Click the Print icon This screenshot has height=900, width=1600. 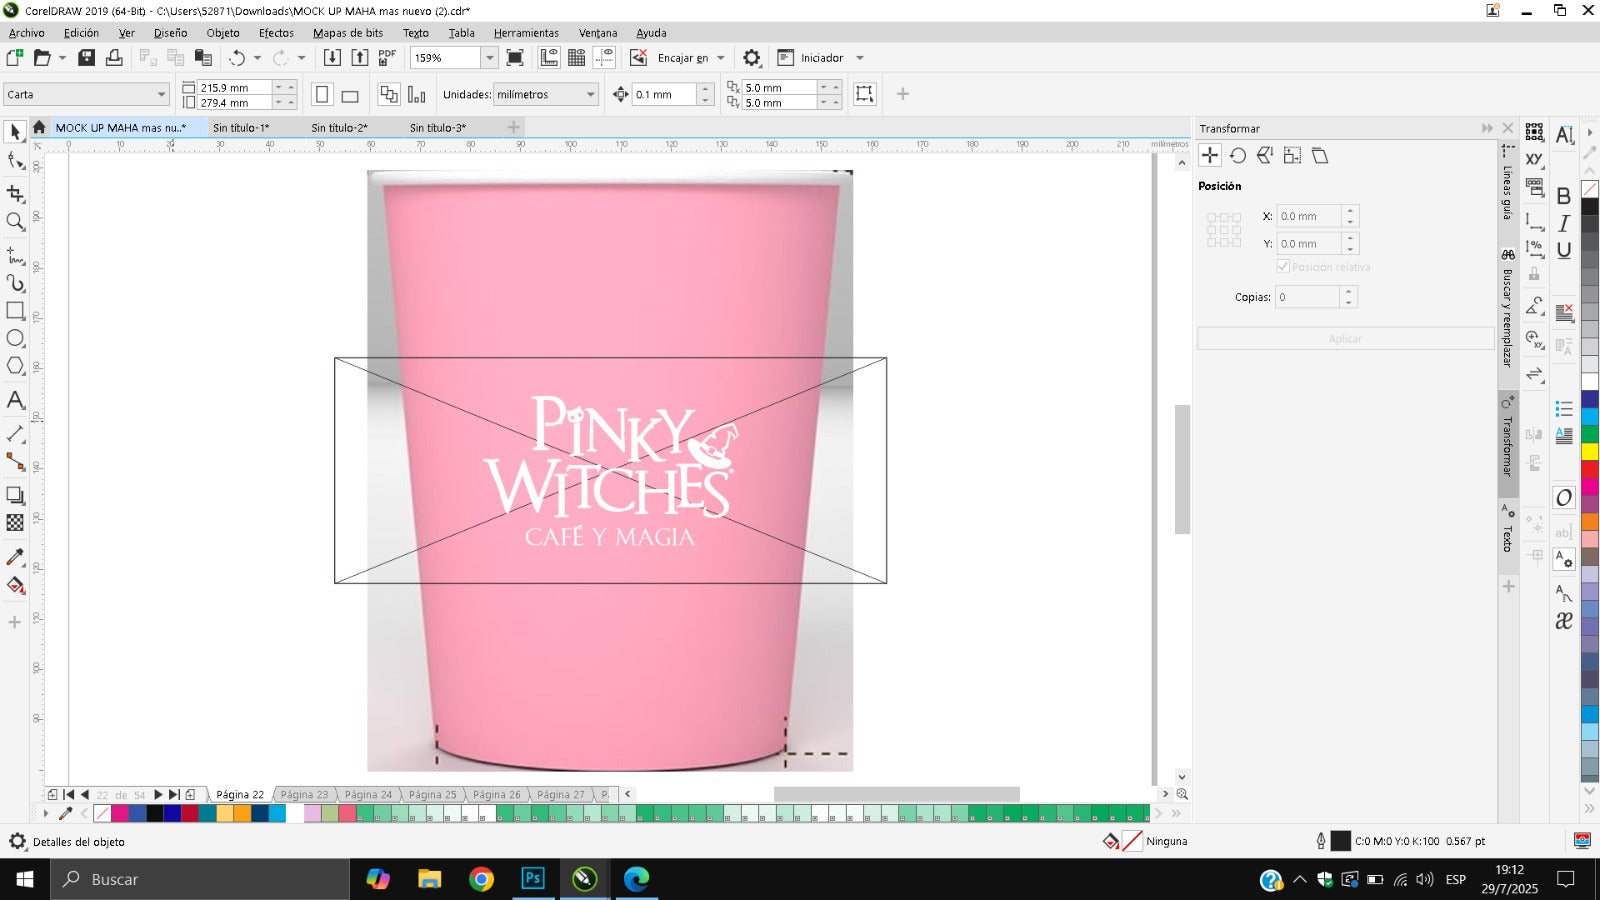click(x=114, y=58)
